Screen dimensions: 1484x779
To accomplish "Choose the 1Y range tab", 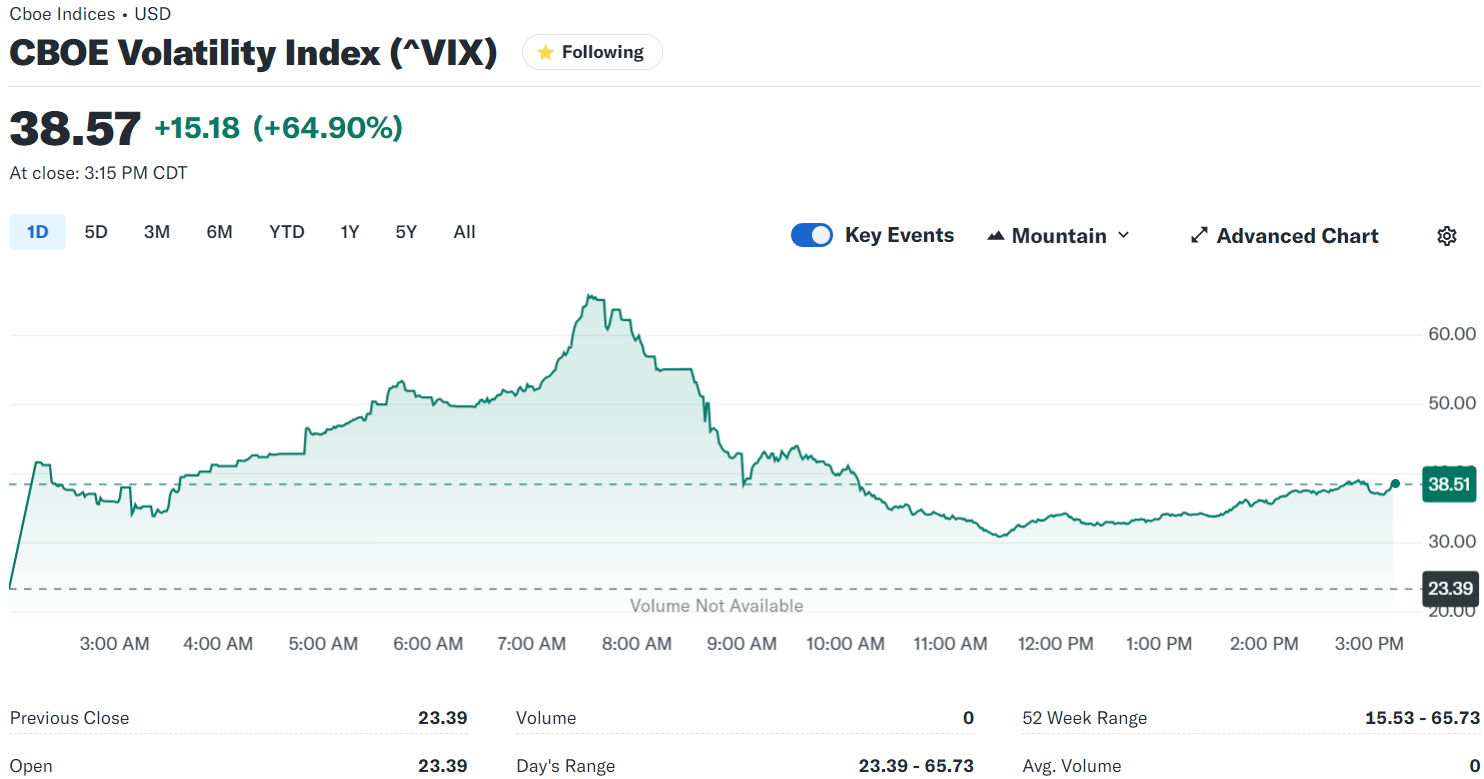I will point(349,232).
